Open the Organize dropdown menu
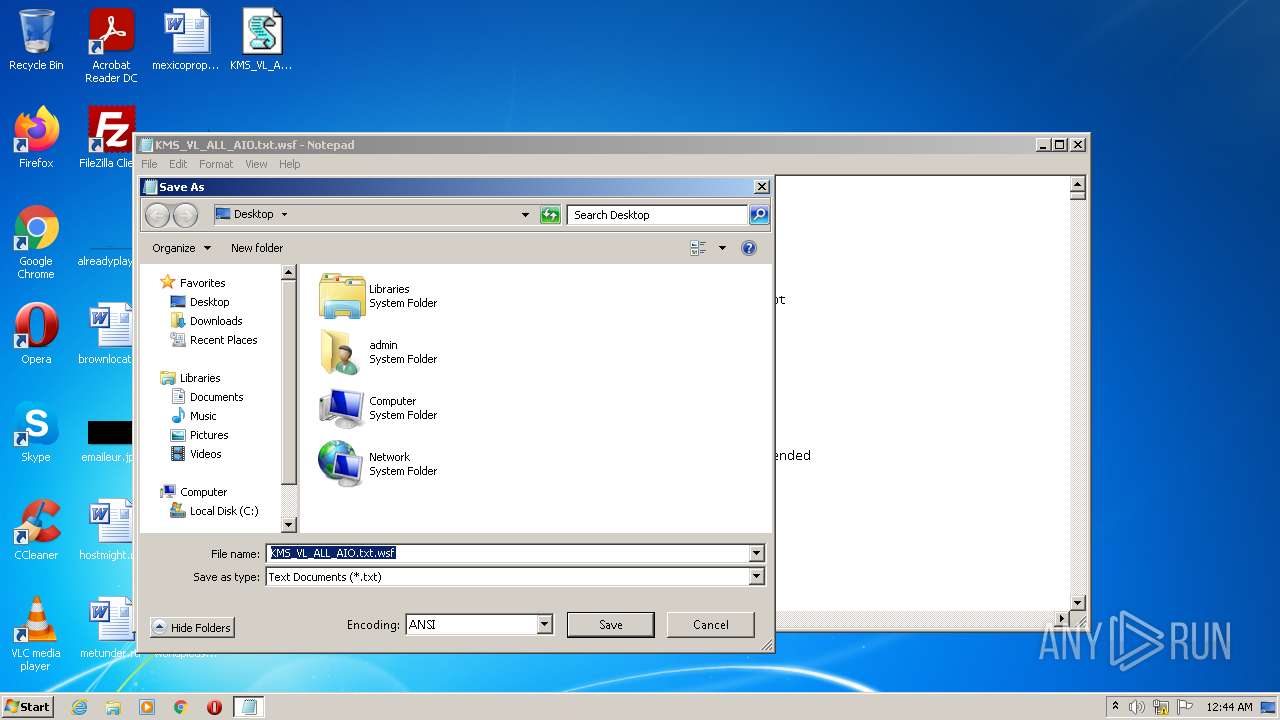Image resolution: width=1280 pixels, height=720 pixels. 181,248
